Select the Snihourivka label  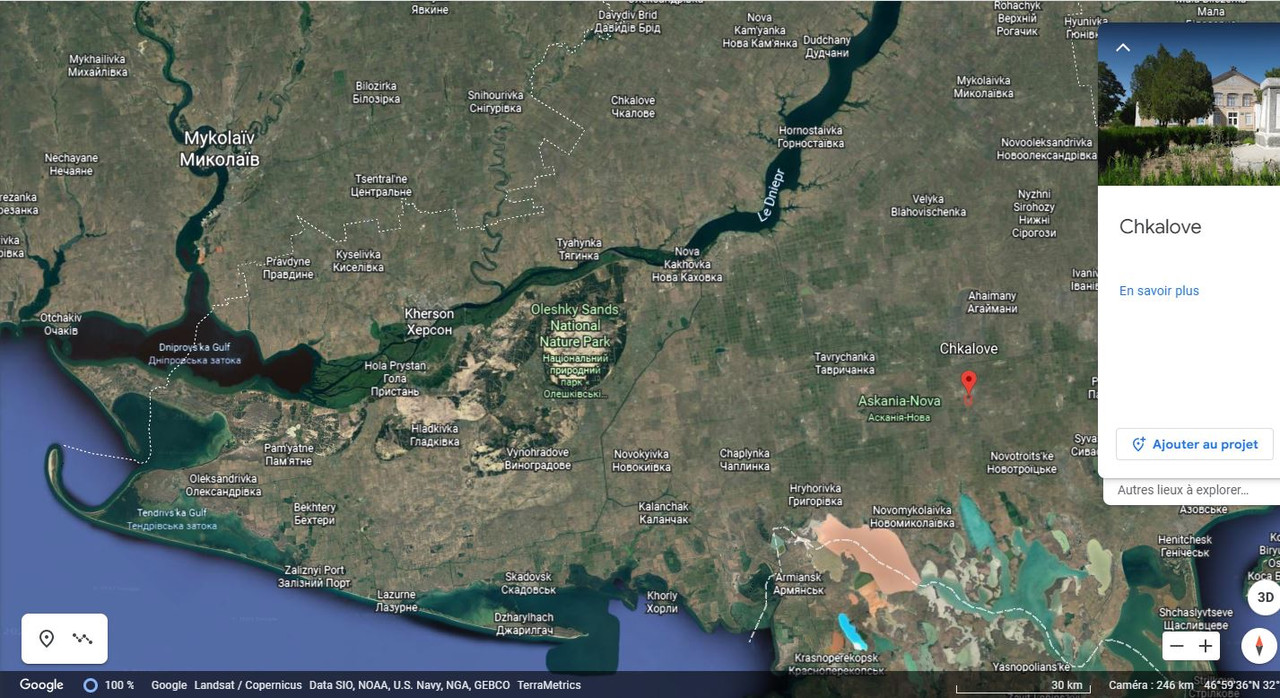click(495, 102)
